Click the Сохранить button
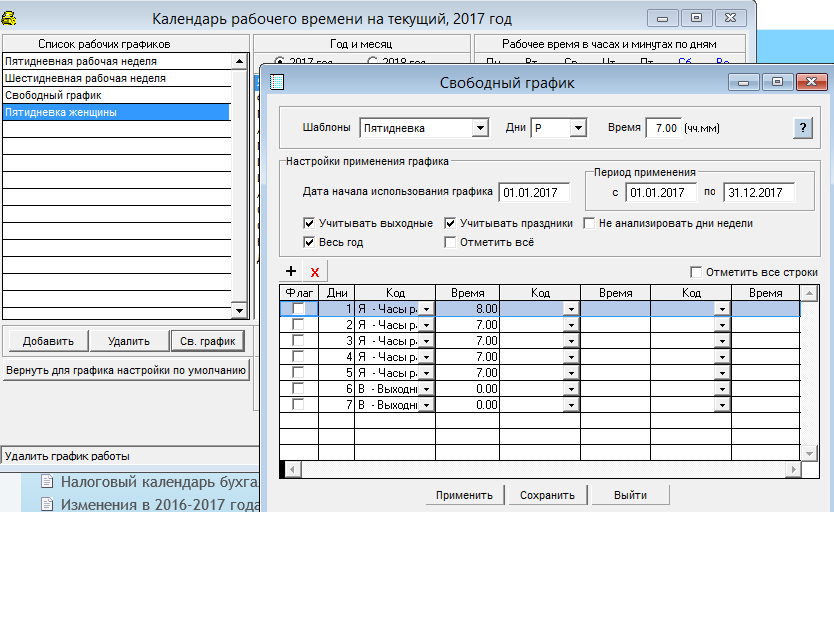The height and width of the screenshot is (634, 834). 547,495
